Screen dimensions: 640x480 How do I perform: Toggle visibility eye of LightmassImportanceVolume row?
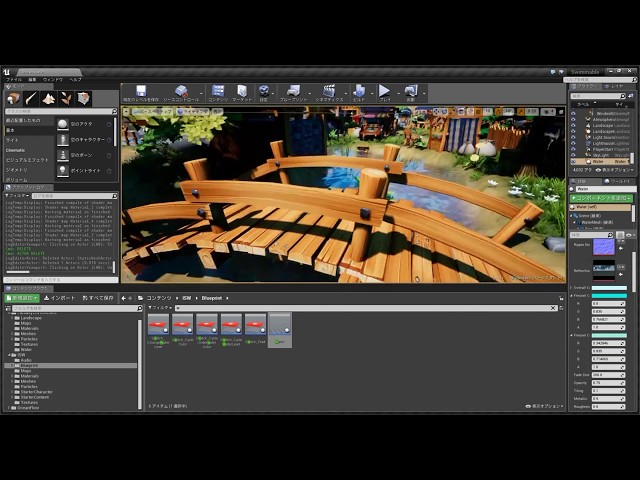[573, 143]
